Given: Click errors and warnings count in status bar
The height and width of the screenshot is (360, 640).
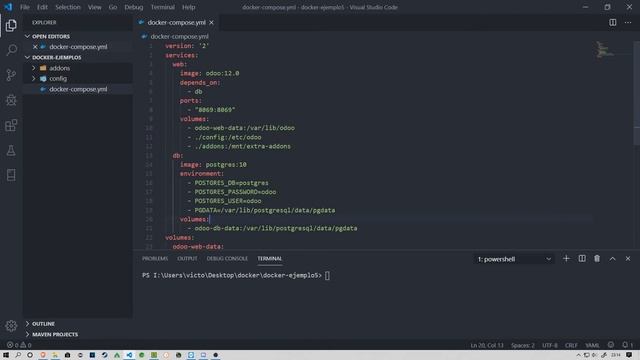Looking at the screenshot, I should 19,345.
